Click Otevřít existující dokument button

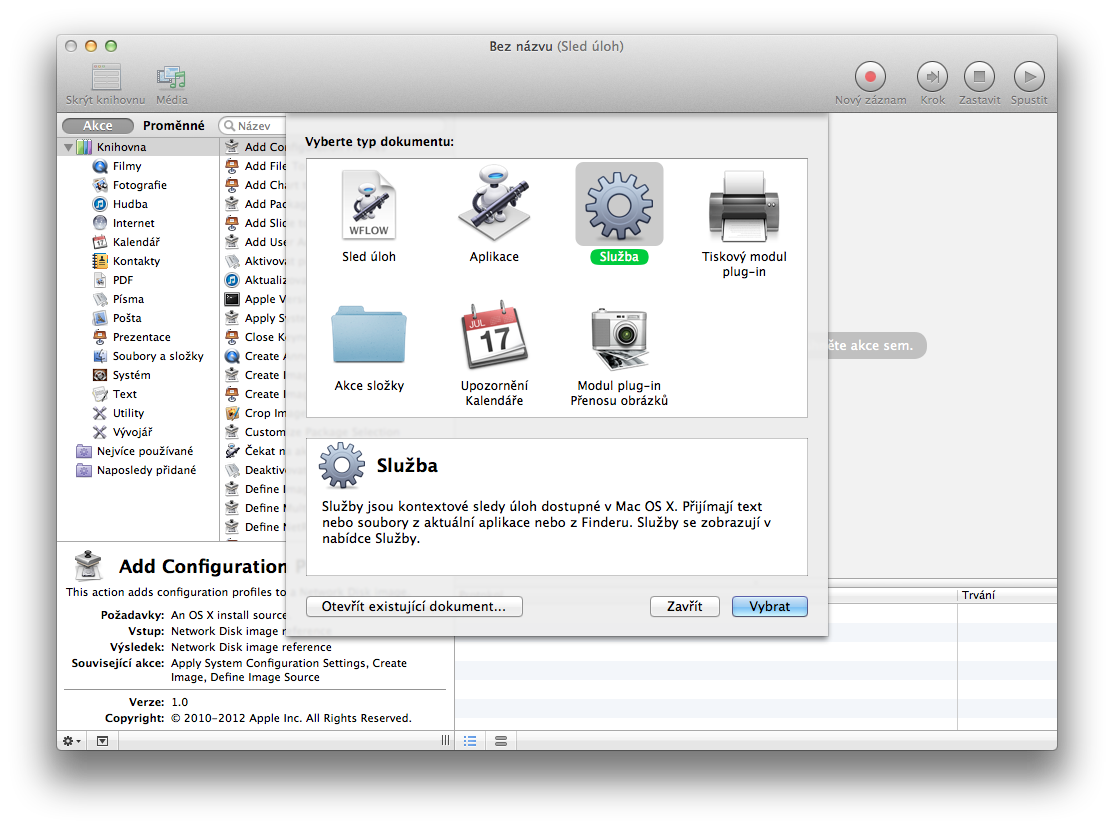414,606
